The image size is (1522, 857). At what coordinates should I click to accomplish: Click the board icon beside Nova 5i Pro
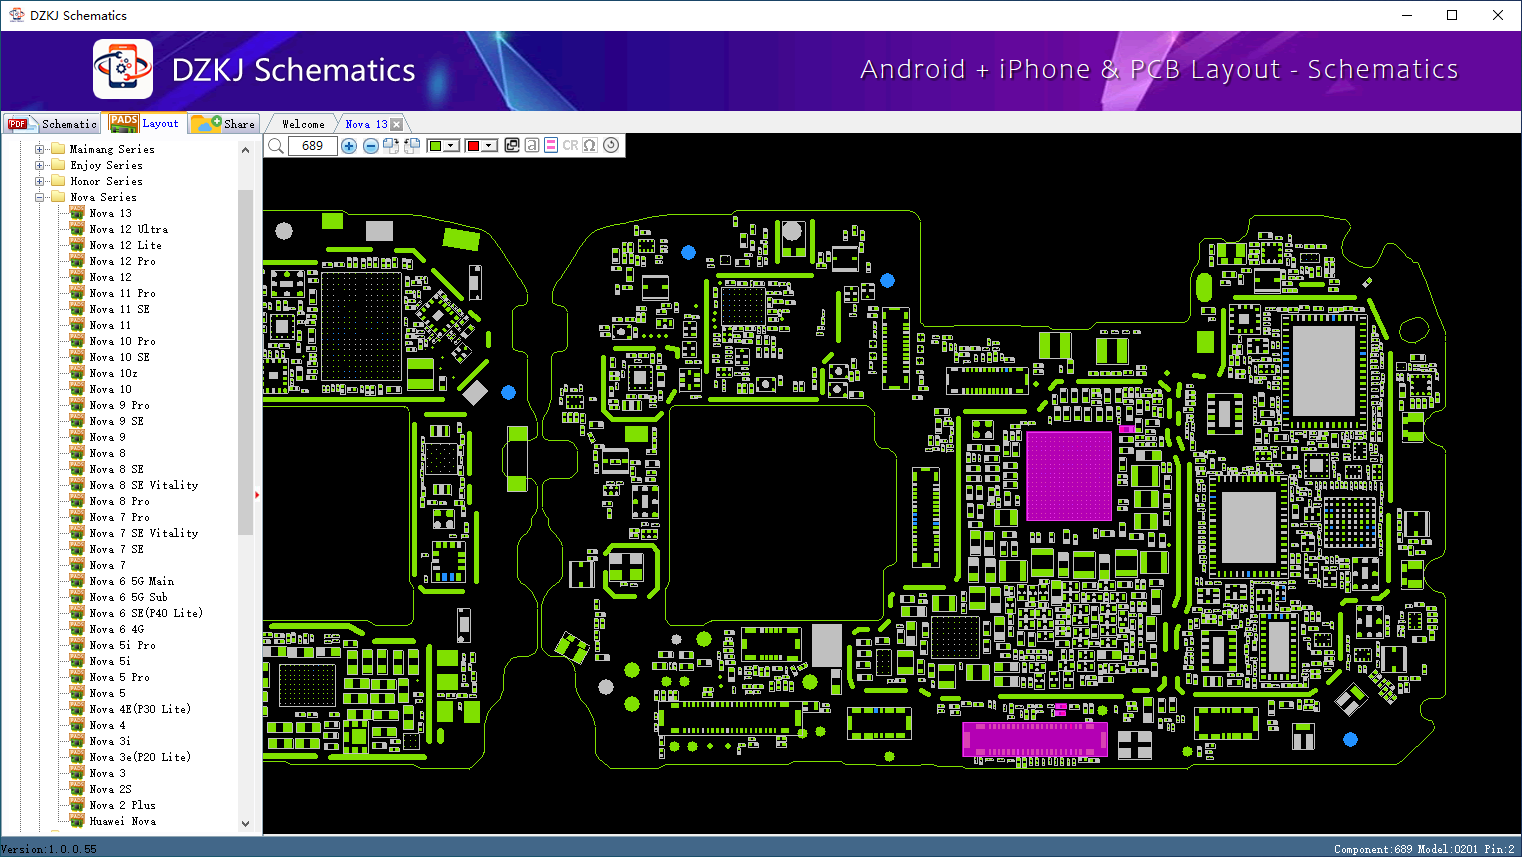pos(77,645)
